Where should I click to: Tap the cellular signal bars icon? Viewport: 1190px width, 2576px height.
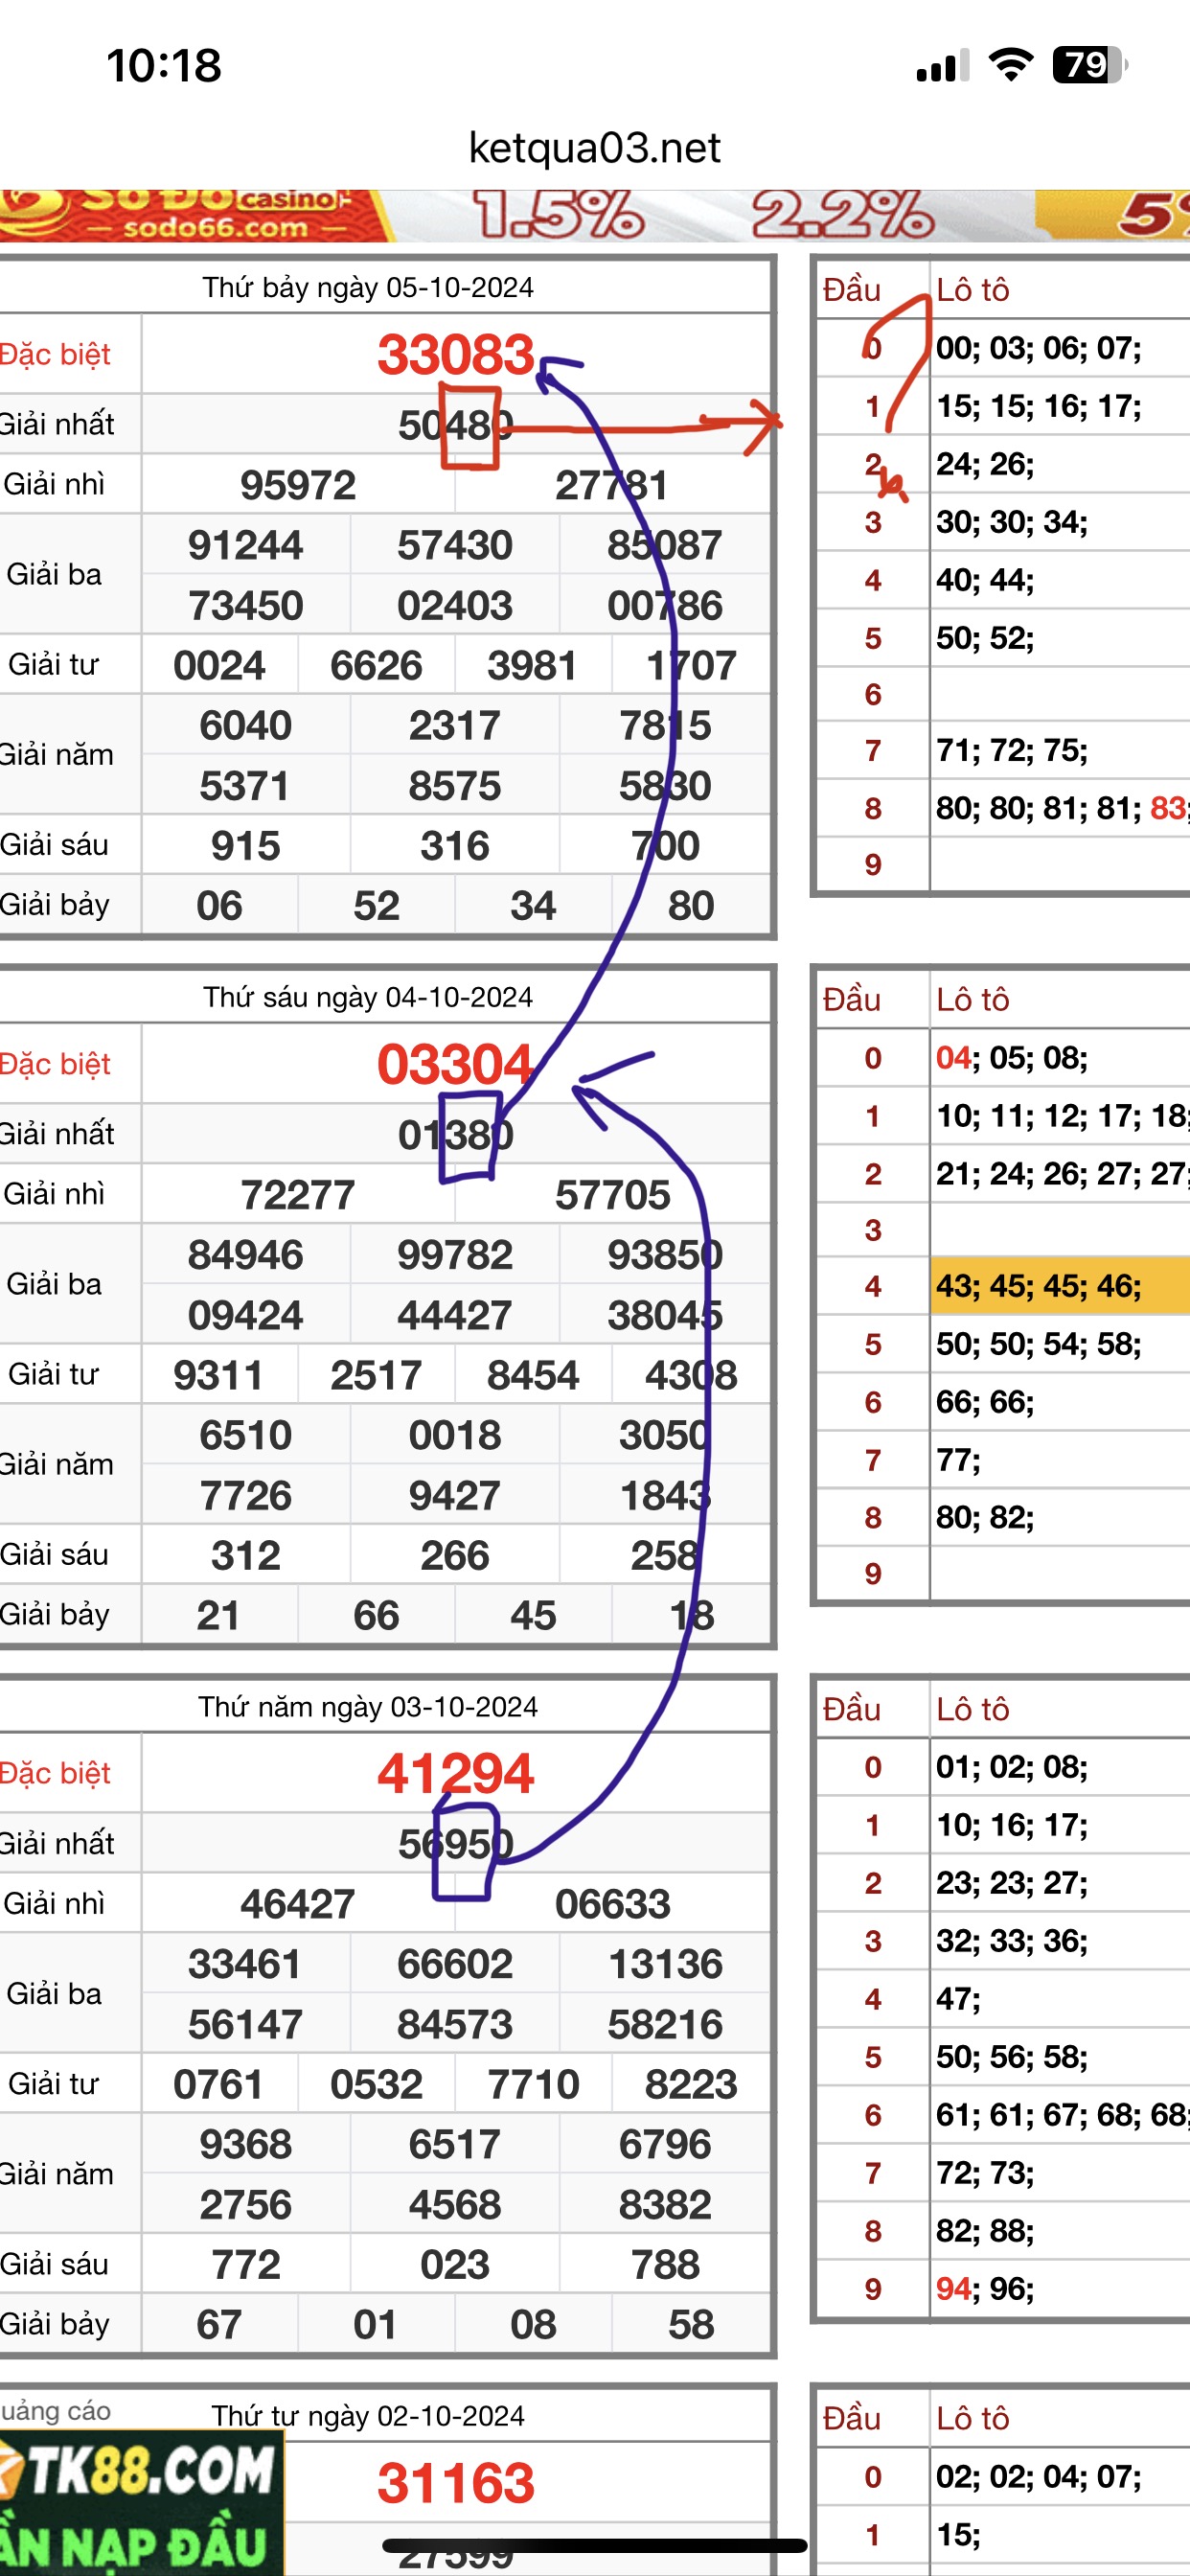[942, 66]
